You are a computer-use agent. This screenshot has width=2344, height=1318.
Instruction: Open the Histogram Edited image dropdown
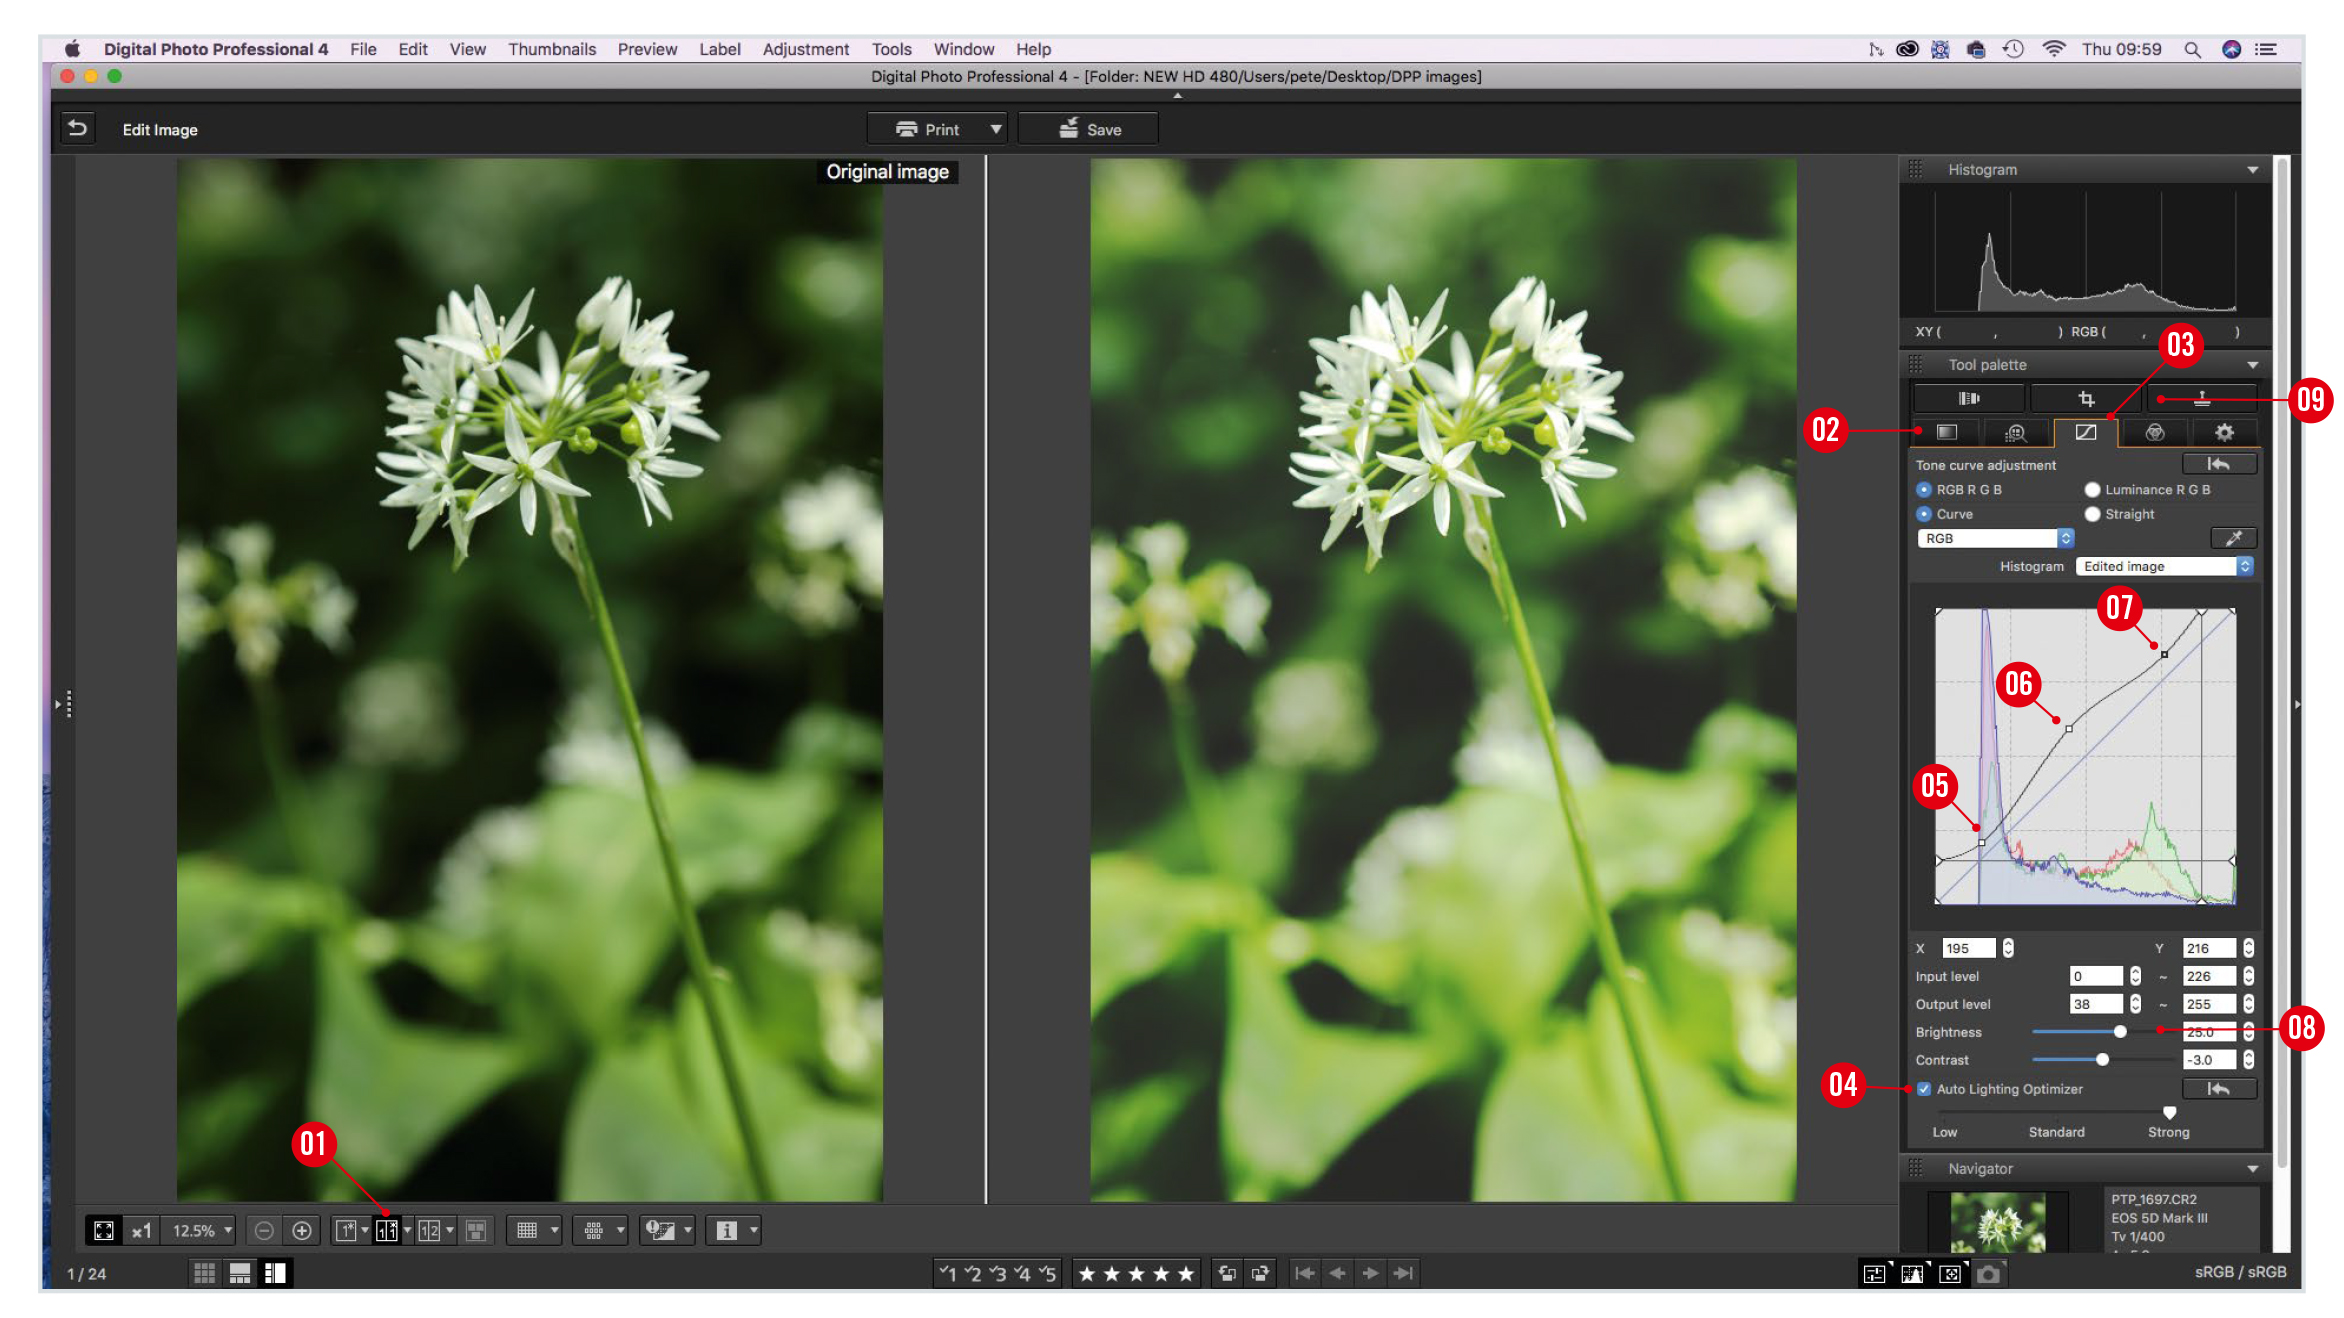(2164, 566)
